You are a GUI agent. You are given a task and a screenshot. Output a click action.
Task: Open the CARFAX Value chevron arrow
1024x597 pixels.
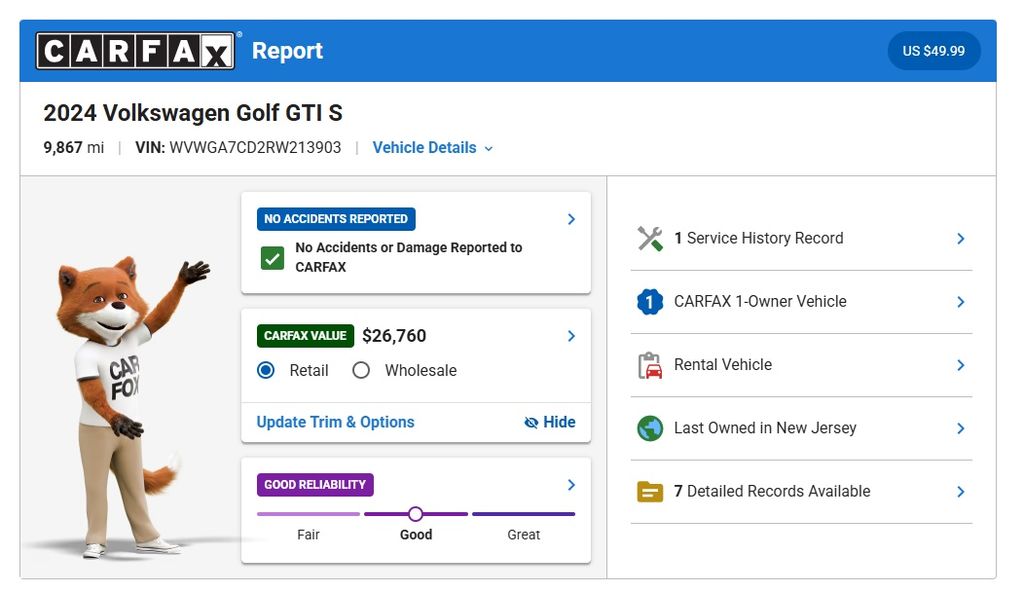click(x=571, y=336)
